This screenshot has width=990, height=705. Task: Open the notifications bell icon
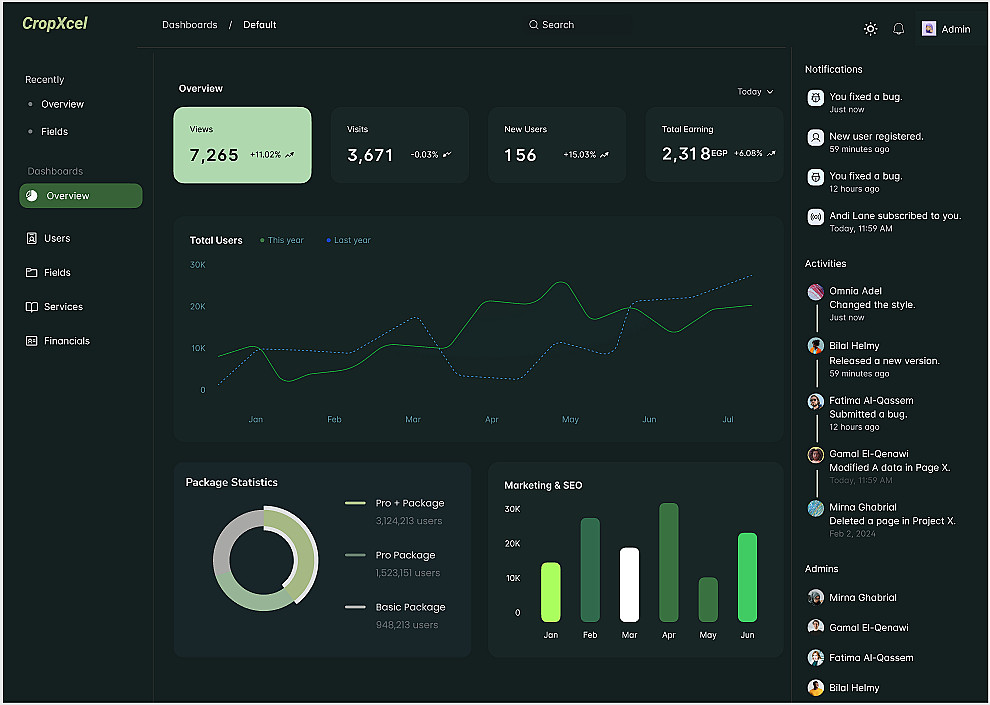pyautogui.click(x=898, y=29)
